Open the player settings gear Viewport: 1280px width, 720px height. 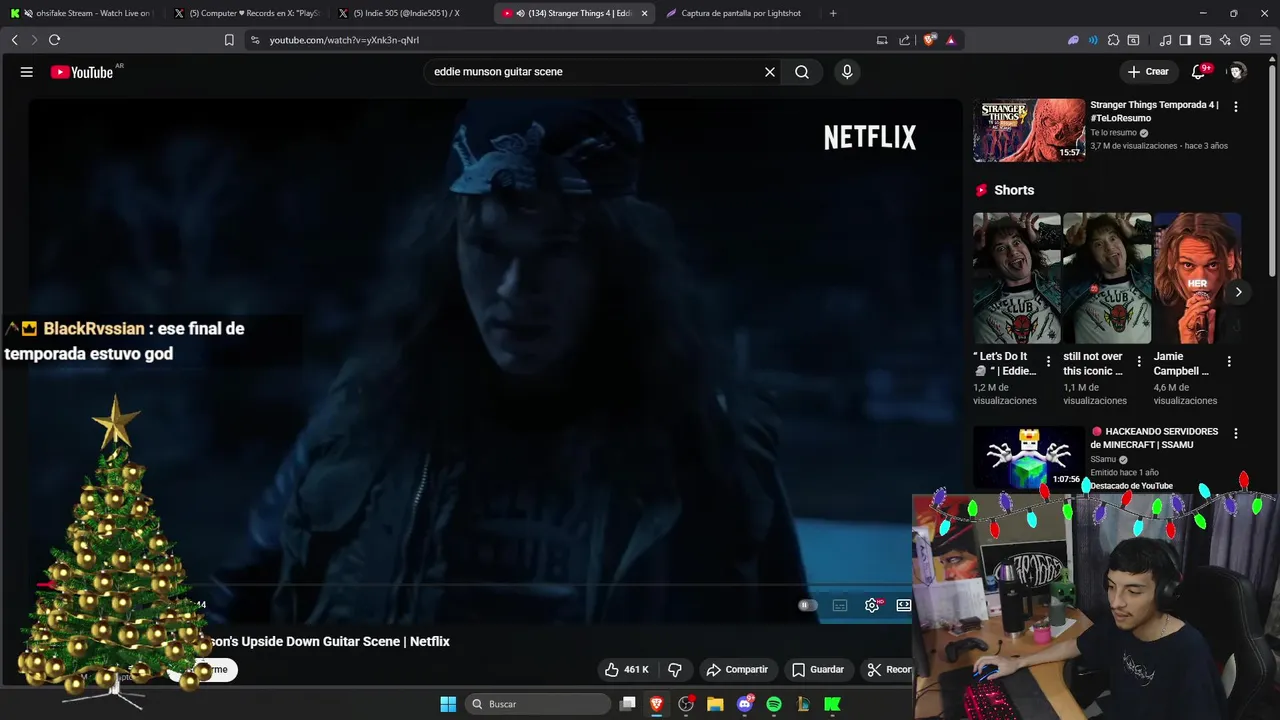872,605
